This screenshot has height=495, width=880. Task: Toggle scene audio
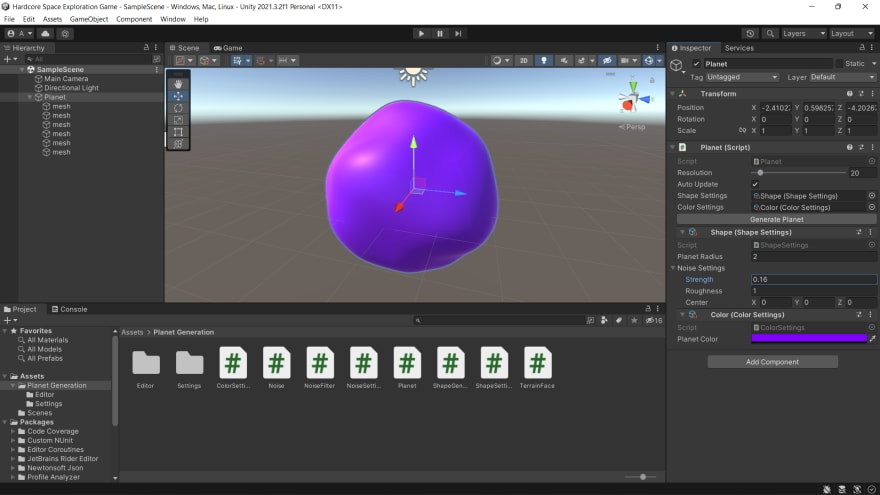point(563,61)
